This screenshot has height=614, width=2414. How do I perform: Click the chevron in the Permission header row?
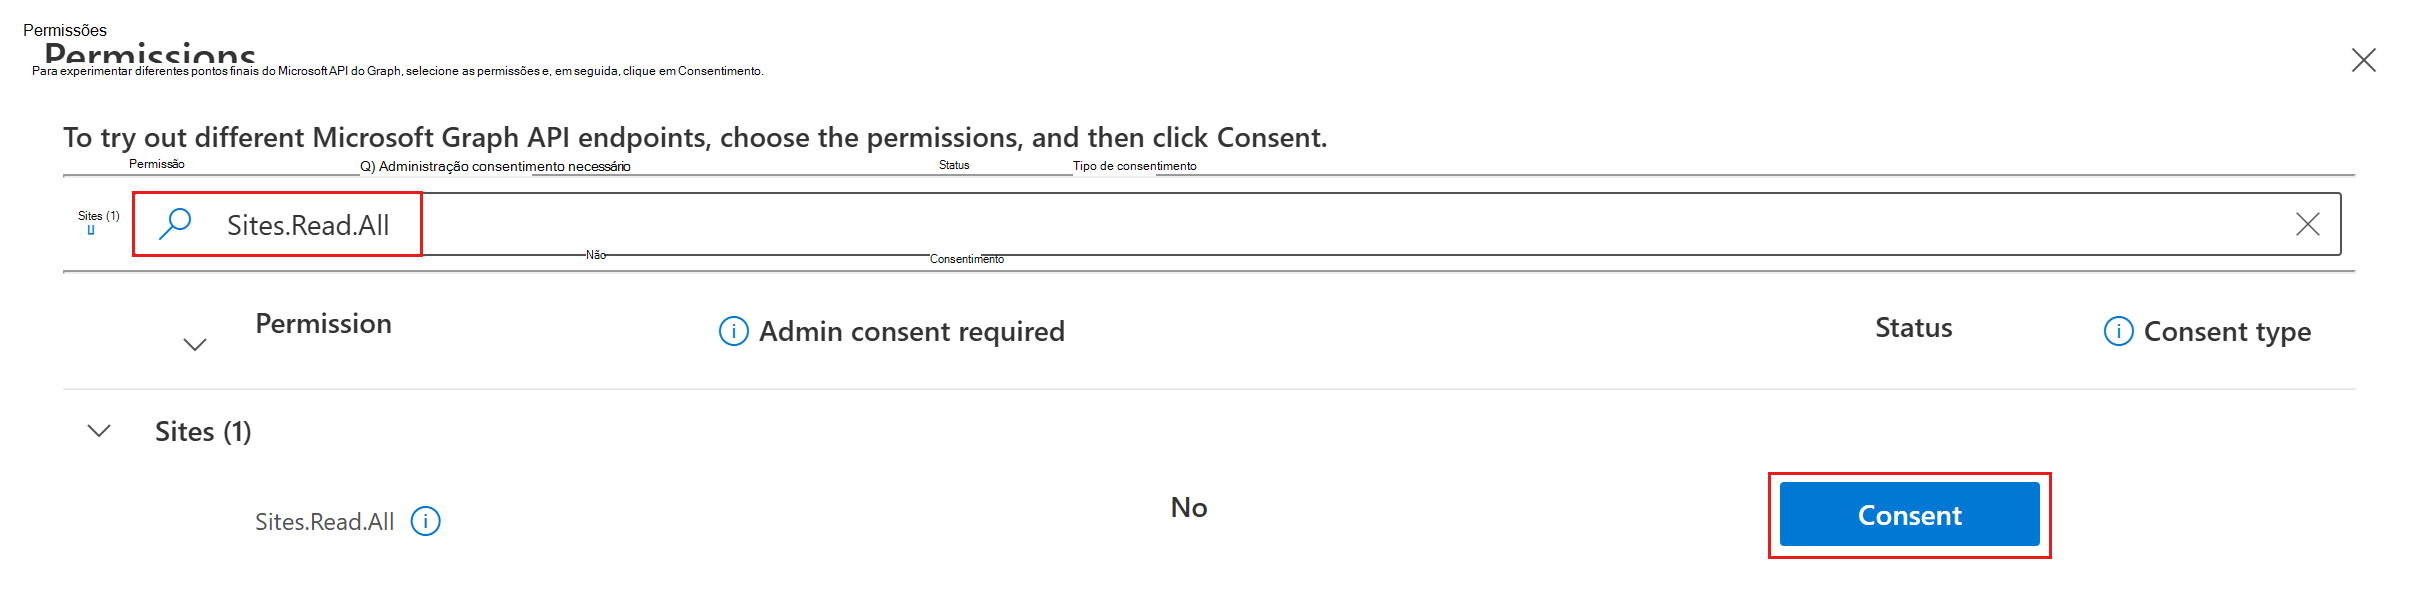coord(194,344)
